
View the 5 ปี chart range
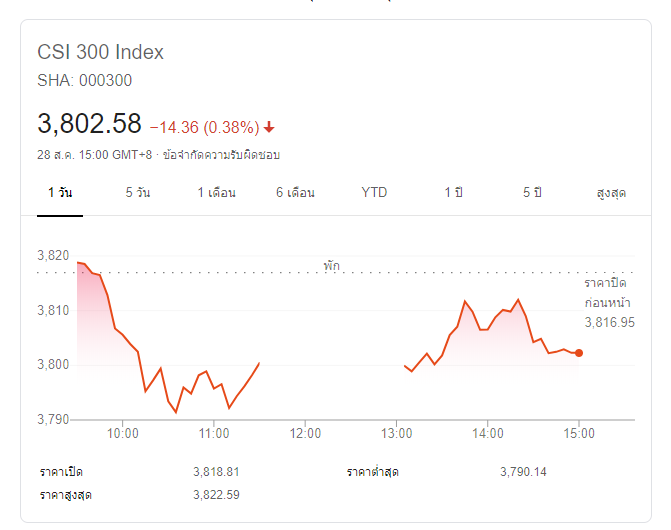tap(532, 193)
